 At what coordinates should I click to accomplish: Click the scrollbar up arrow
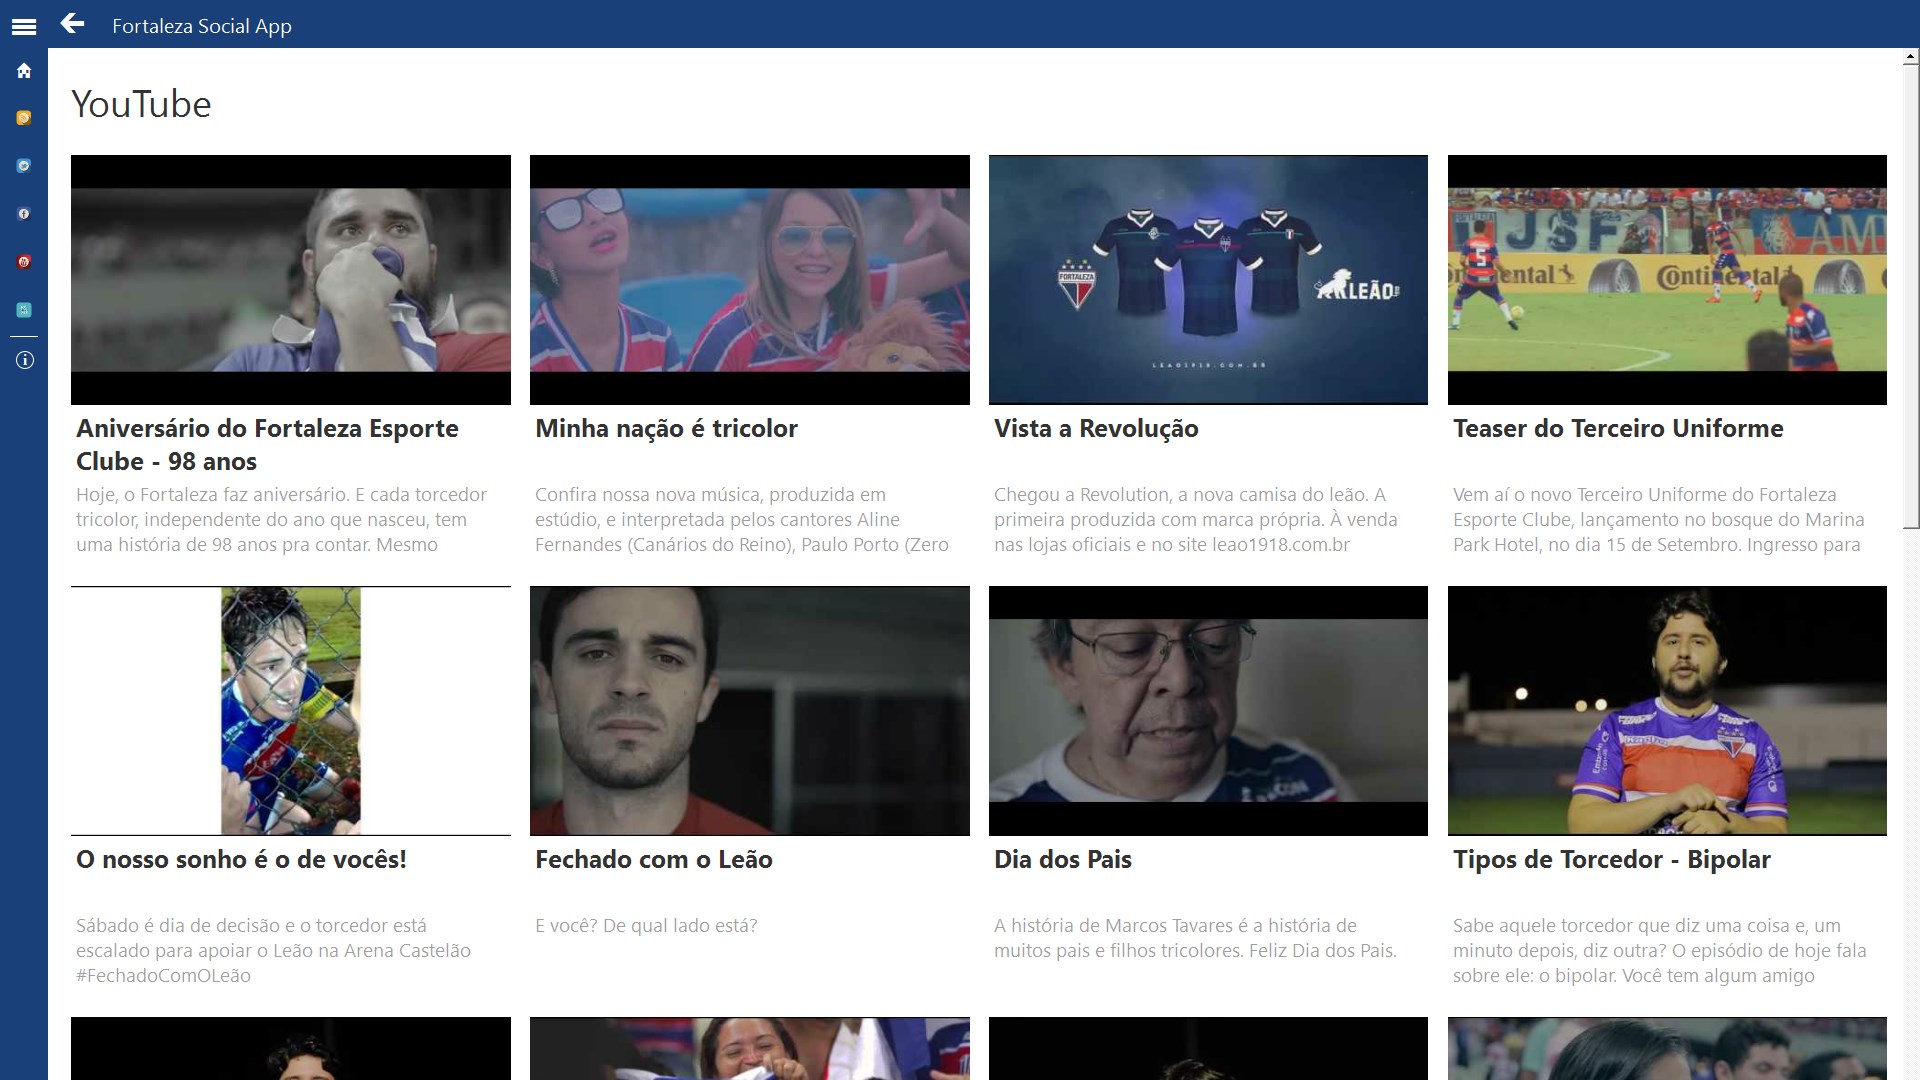[1910, 59]
